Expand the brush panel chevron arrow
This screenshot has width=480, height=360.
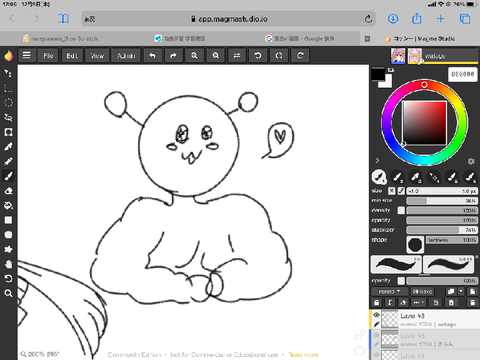(377, 161)
